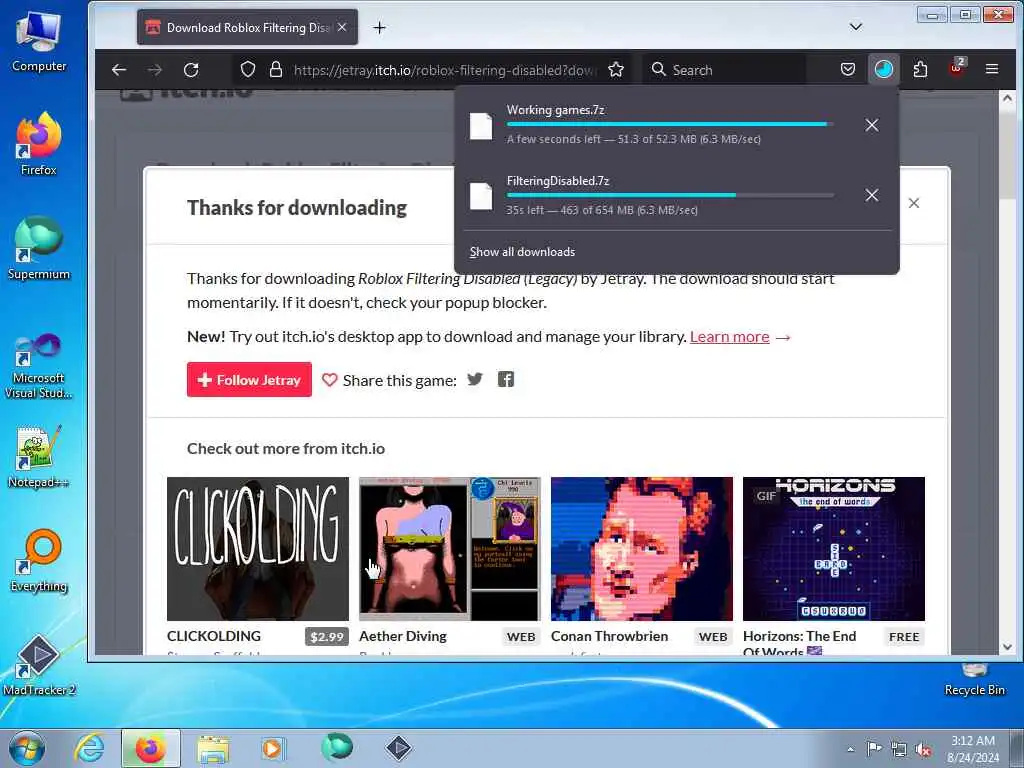Reload the current page
The height and width of the screenshot is (768, 1024).
coord(191,70)
